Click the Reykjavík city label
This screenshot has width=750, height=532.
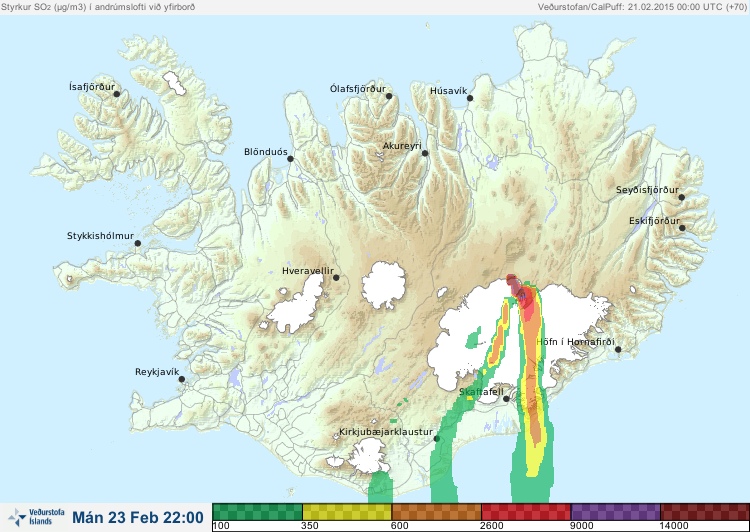[157, 372]
